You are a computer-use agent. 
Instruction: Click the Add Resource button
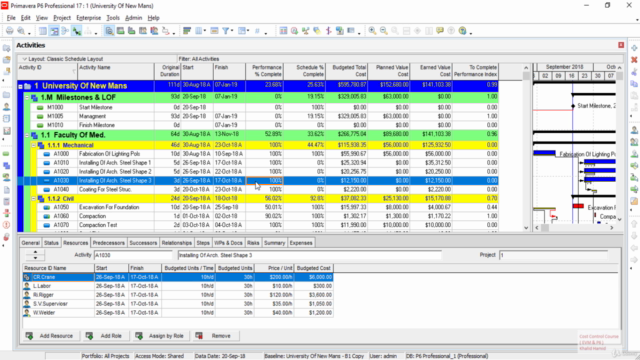click(51, 336)
